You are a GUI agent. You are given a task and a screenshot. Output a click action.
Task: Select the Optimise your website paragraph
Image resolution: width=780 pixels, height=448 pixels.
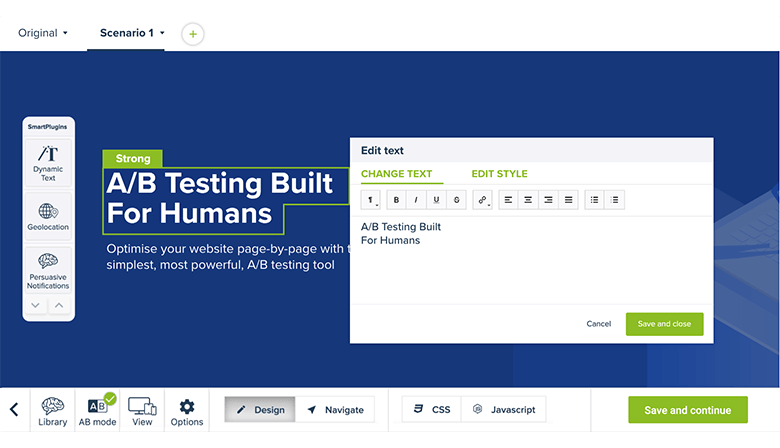(x=228, y=257)
